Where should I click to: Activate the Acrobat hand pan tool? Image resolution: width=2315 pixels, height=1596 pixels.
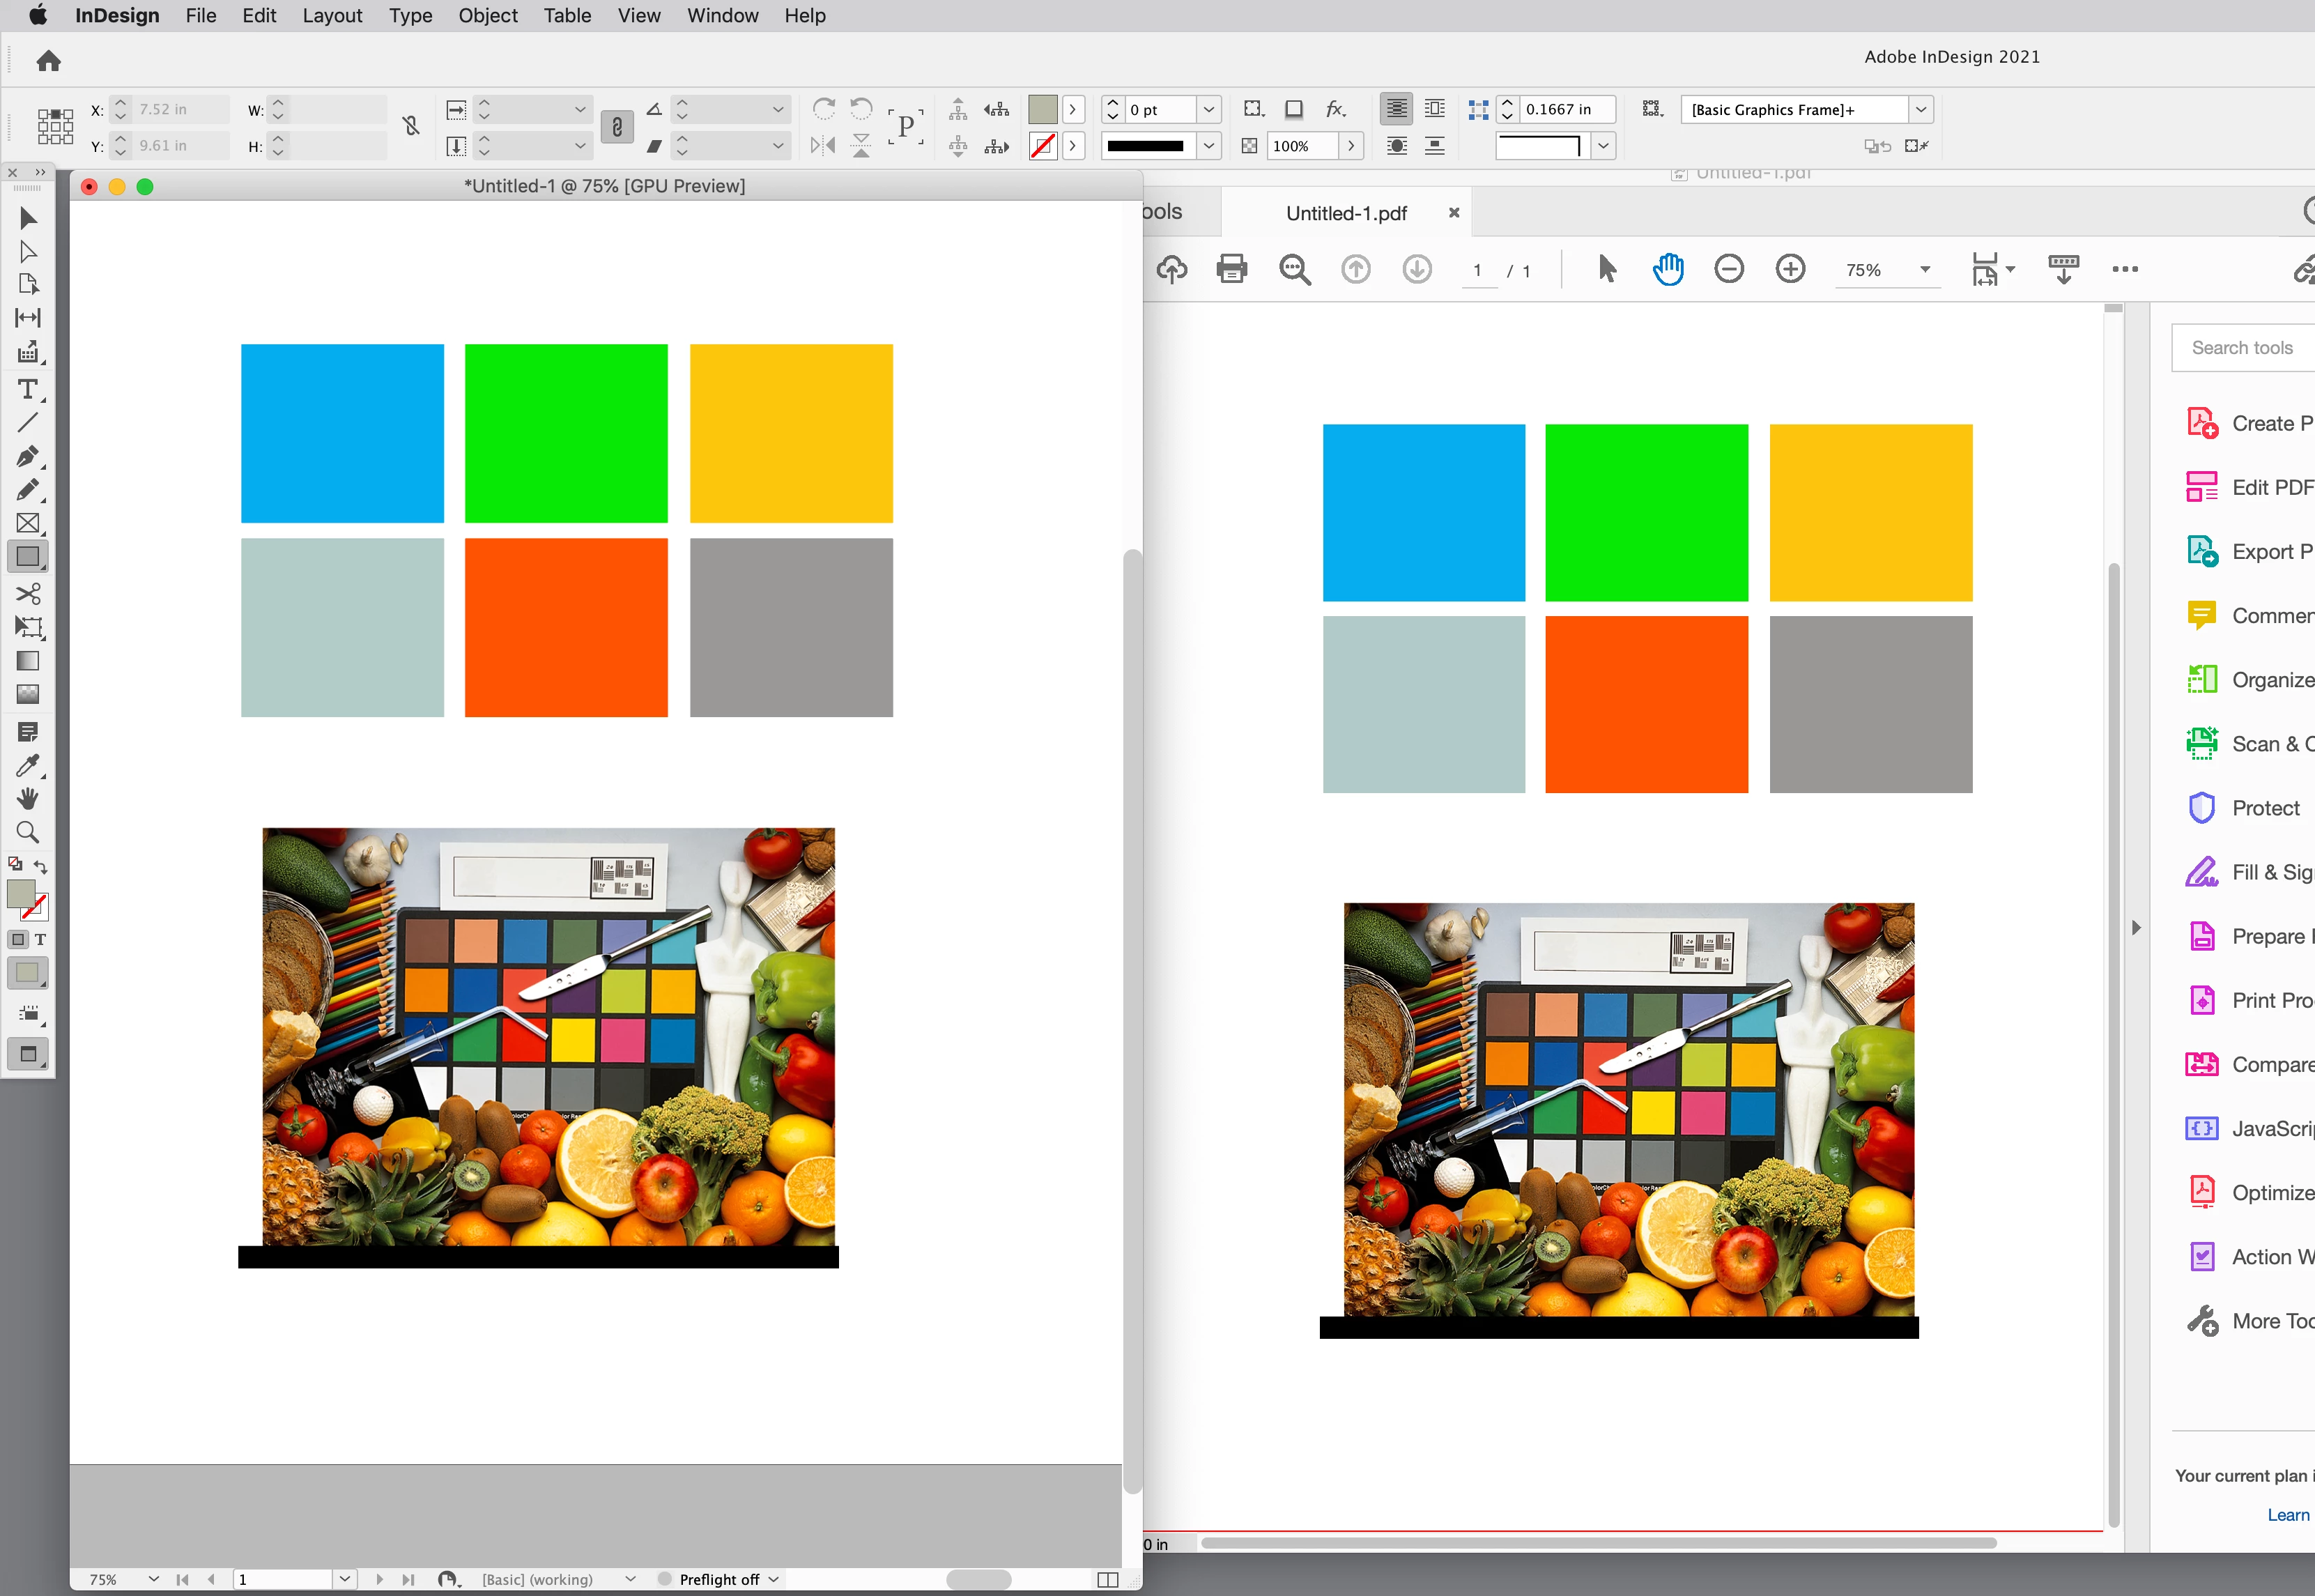coord(1667,269)
